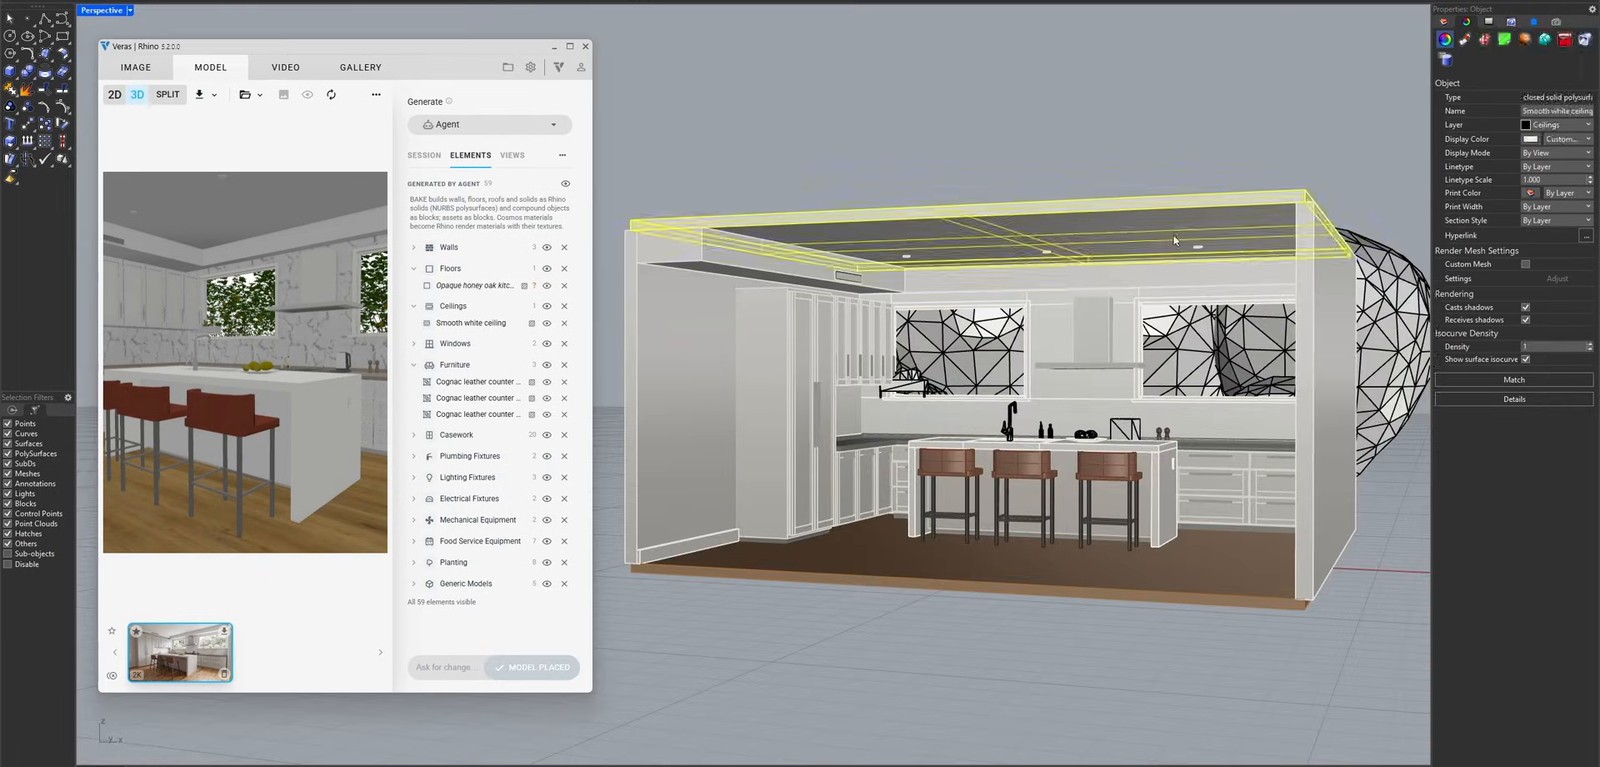Image resolution: width=1600 pixels, height=767 pixels.
Task: Switch preview to 2D mode
Action: [115, 95]
